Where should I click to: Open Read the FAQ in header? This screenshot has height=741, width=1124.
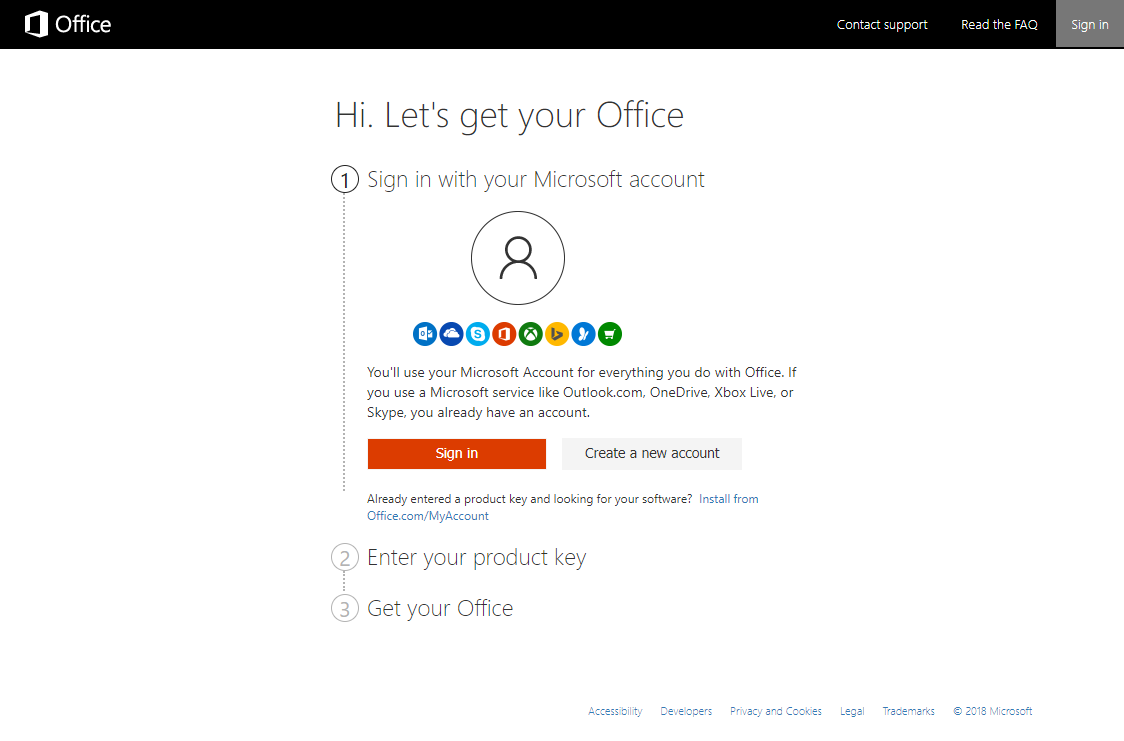click(x=999, y=24)
